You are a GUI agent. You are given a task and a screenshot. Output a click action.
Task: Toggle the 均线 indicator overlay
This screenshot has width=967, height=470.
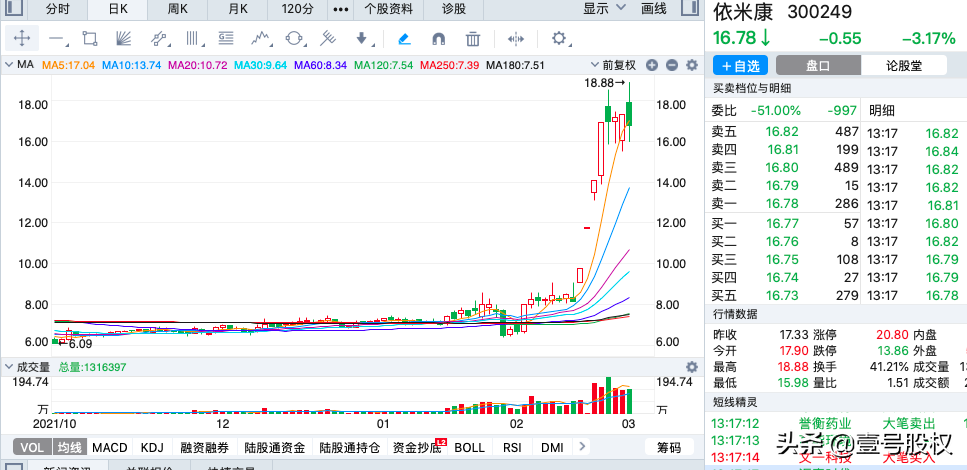coord(68,447)
